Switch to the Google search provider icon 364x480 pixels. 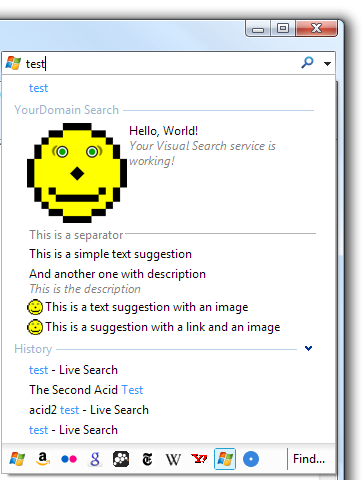(x=95, y=459)
